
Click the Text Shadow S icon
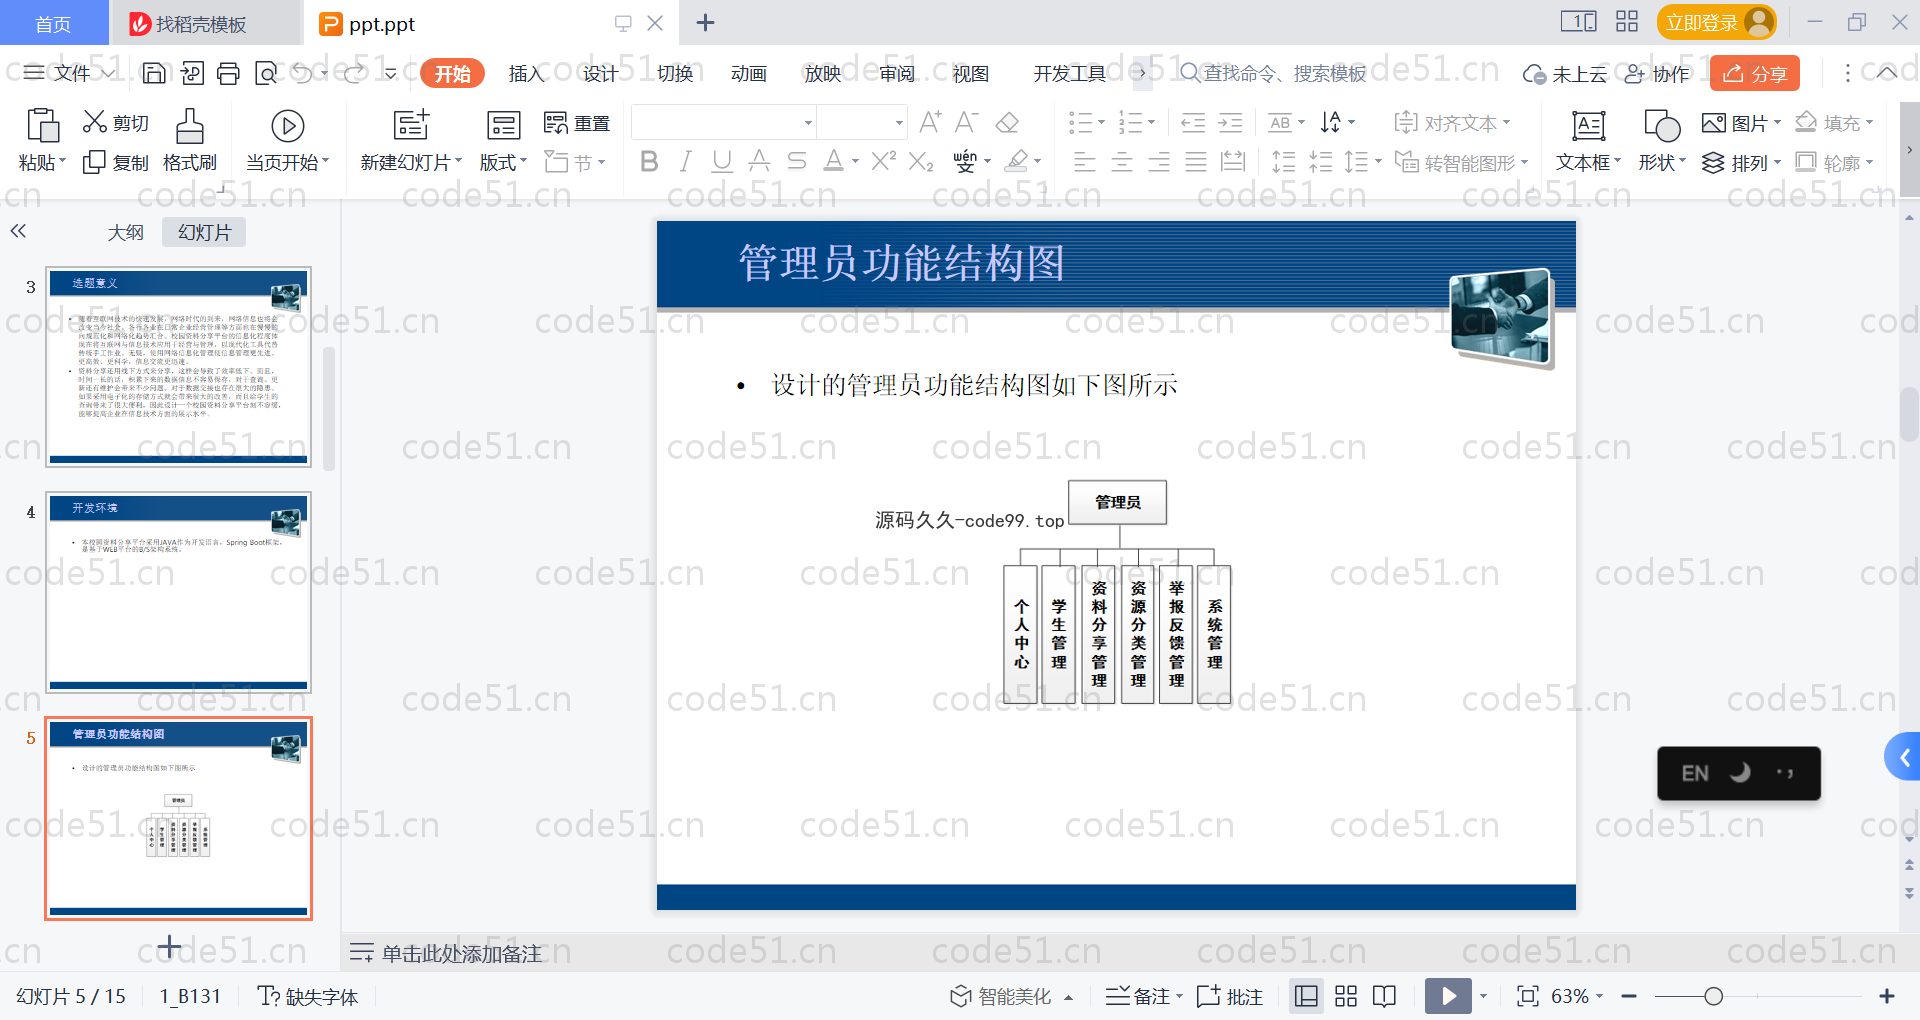pyautogui.click(x=796, y=161)
